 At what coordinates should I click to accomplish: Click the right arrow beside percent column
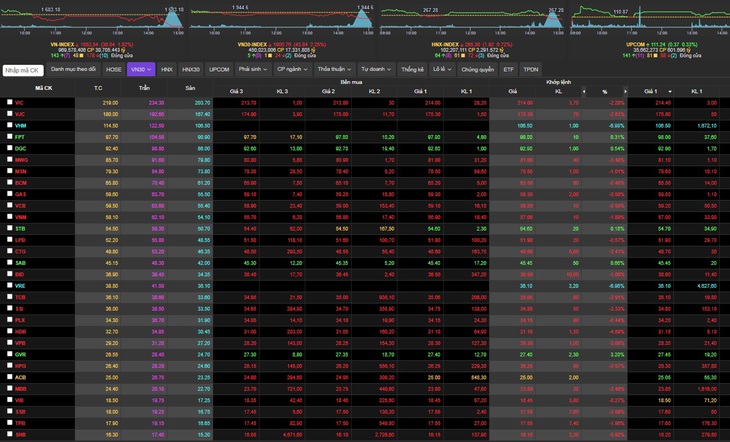click(625, 91)
